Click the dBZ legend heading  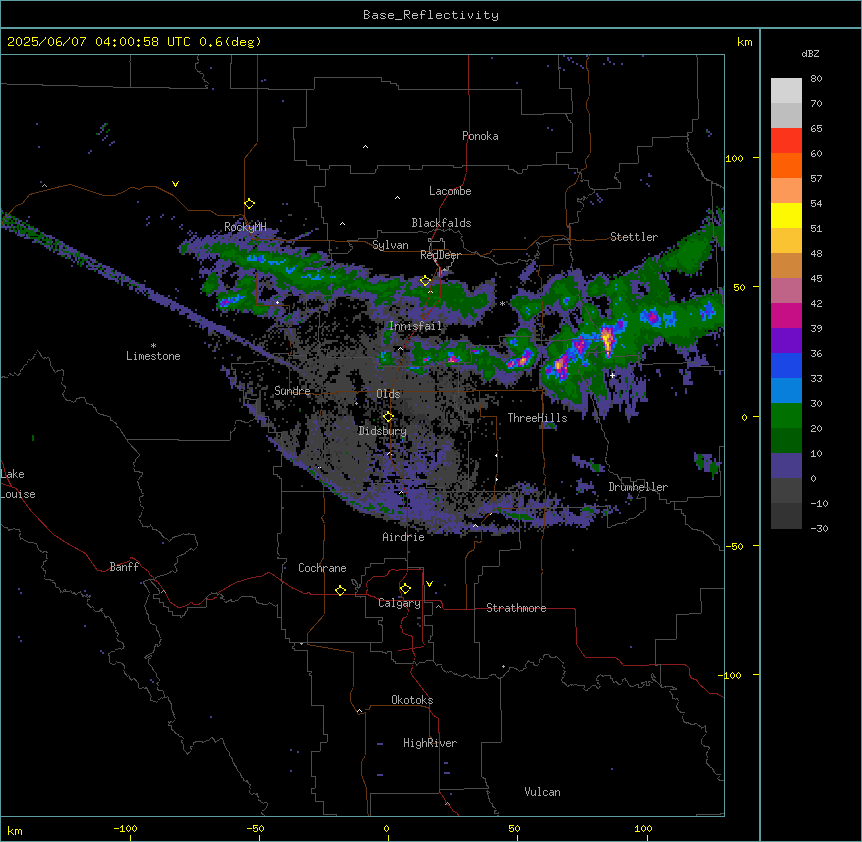(810, 54)
